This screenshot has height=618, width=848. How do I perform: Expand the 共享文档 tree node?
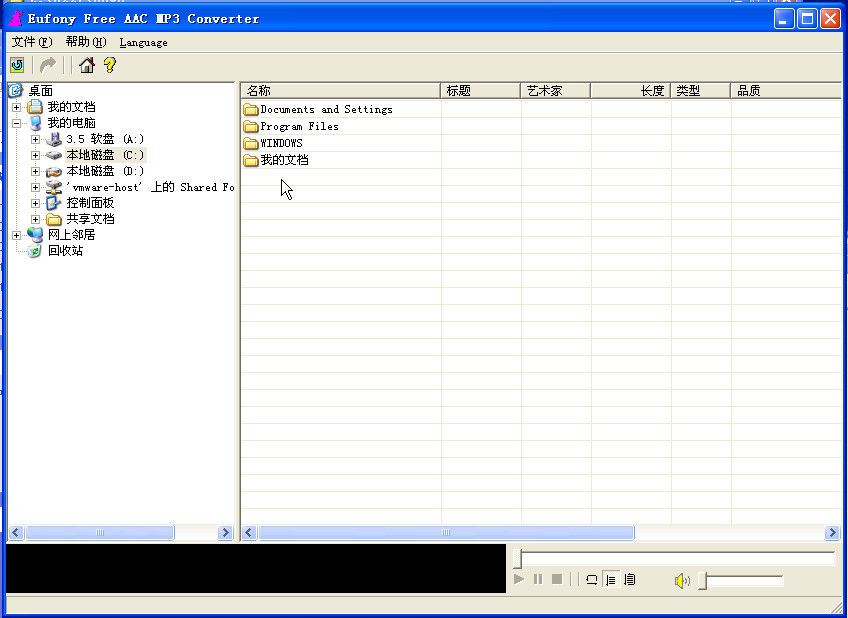(x=36, y=219)
